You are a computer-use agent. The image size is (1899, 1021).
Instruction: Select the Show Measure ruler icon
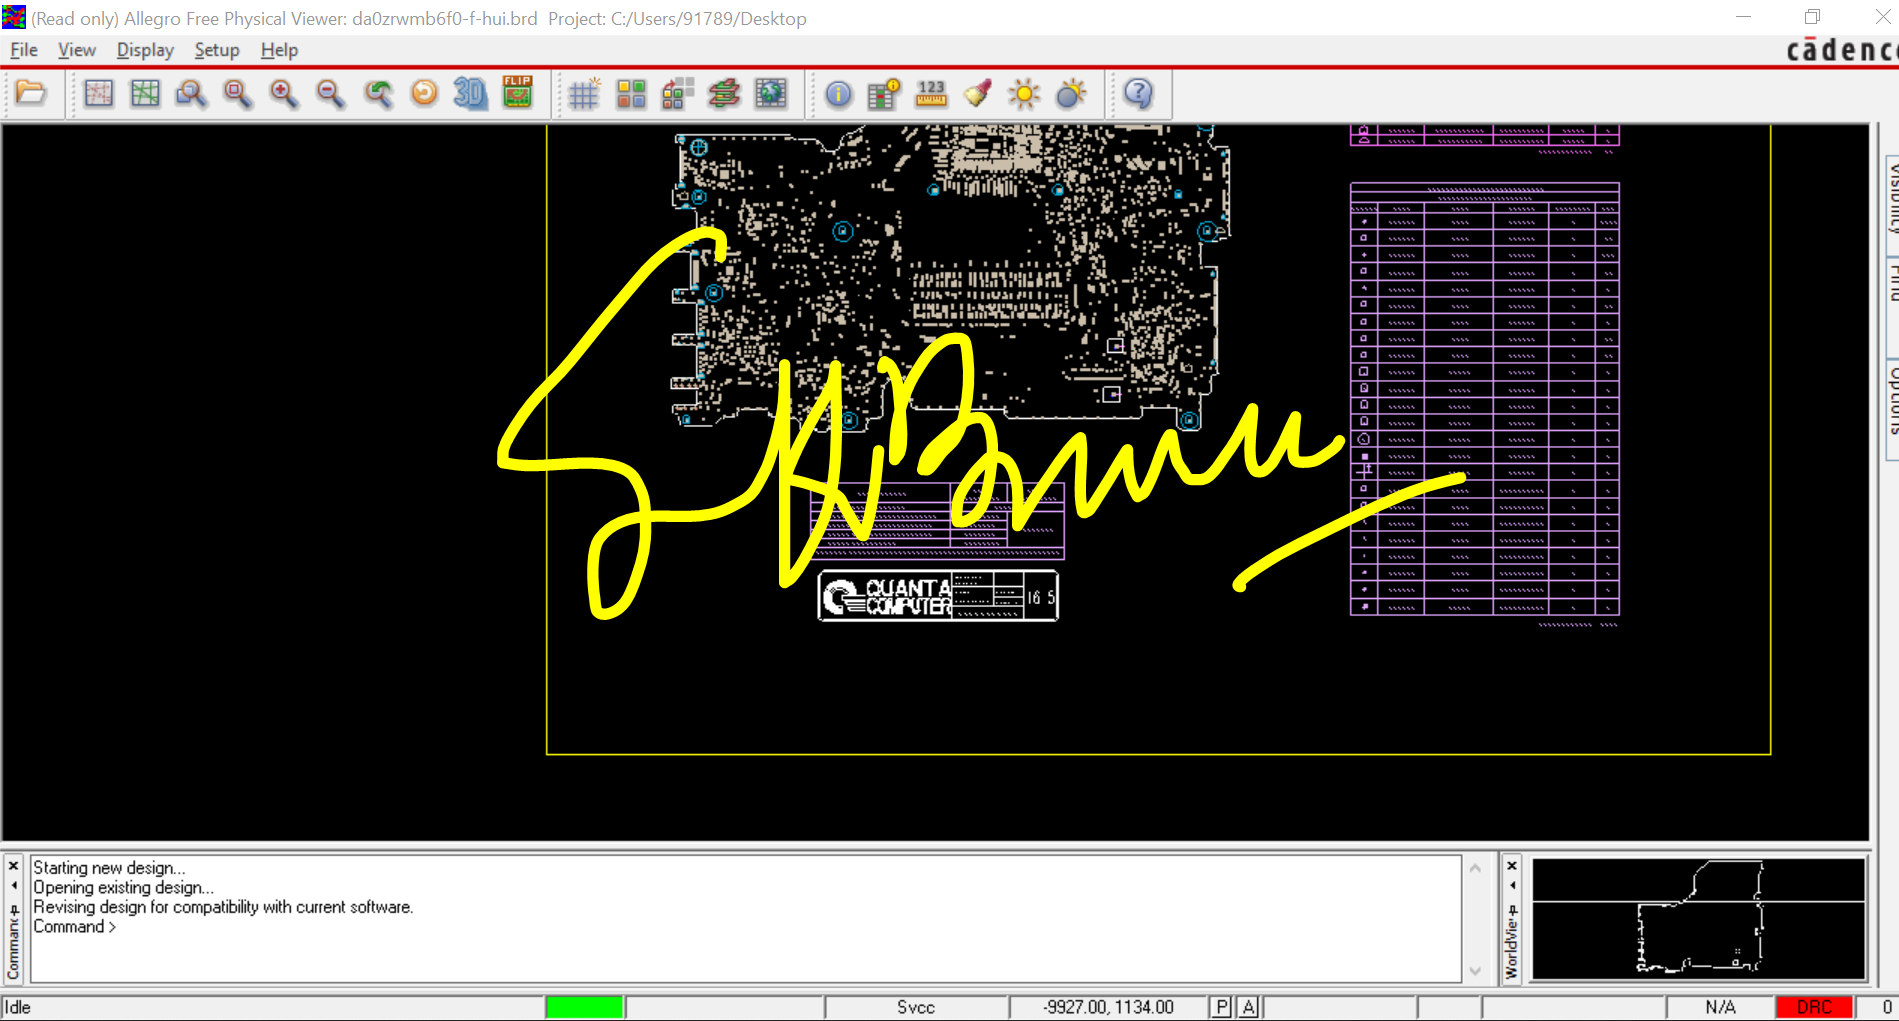(931, 94)
